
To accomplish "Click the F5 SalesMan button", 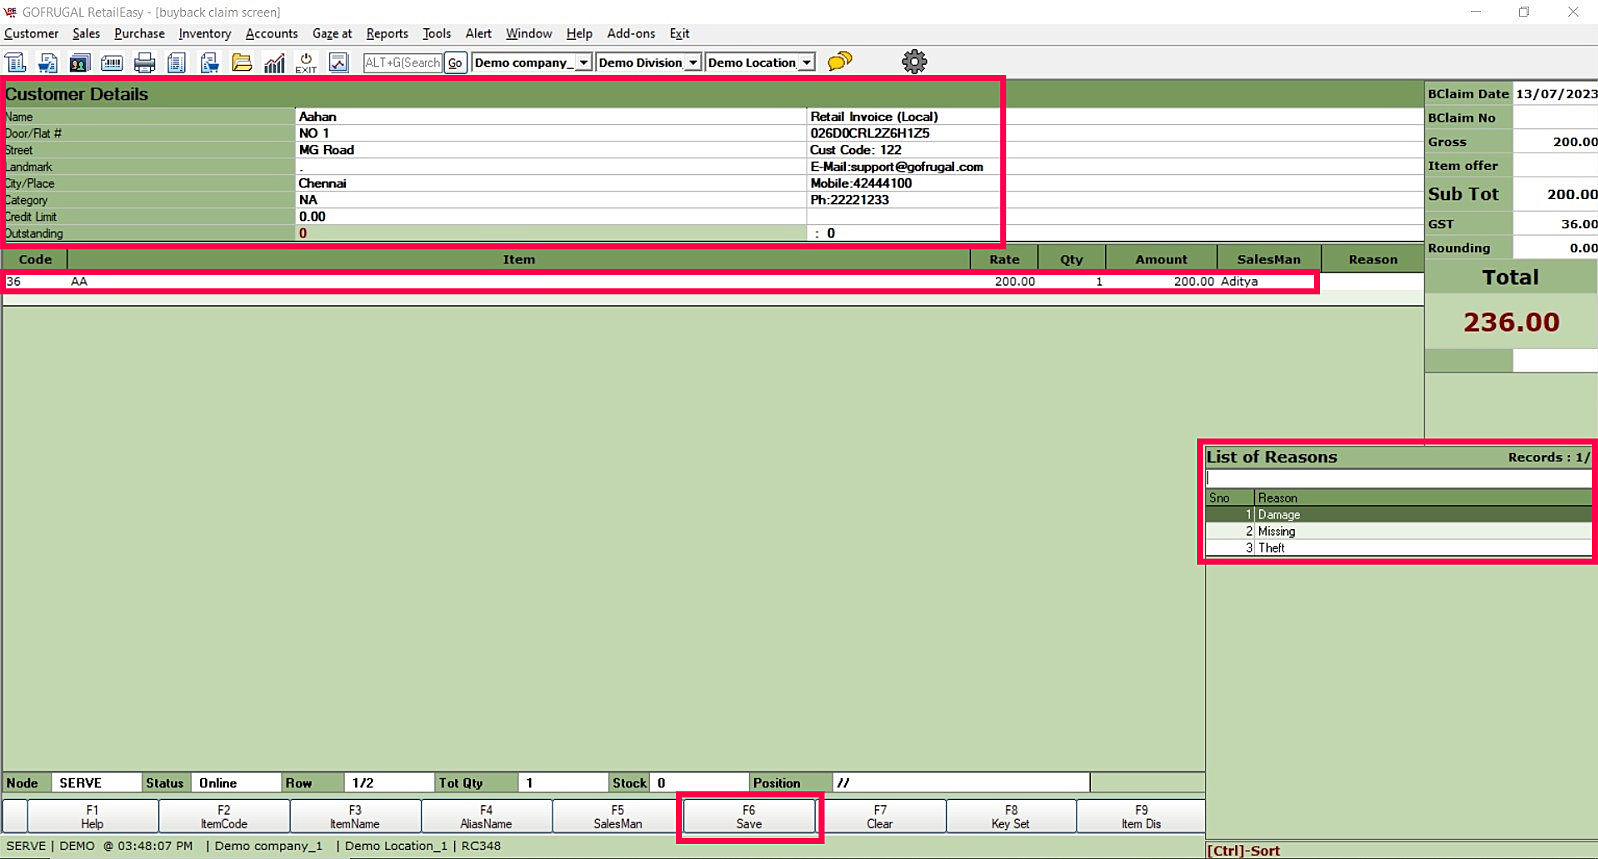I will (618, 817).
